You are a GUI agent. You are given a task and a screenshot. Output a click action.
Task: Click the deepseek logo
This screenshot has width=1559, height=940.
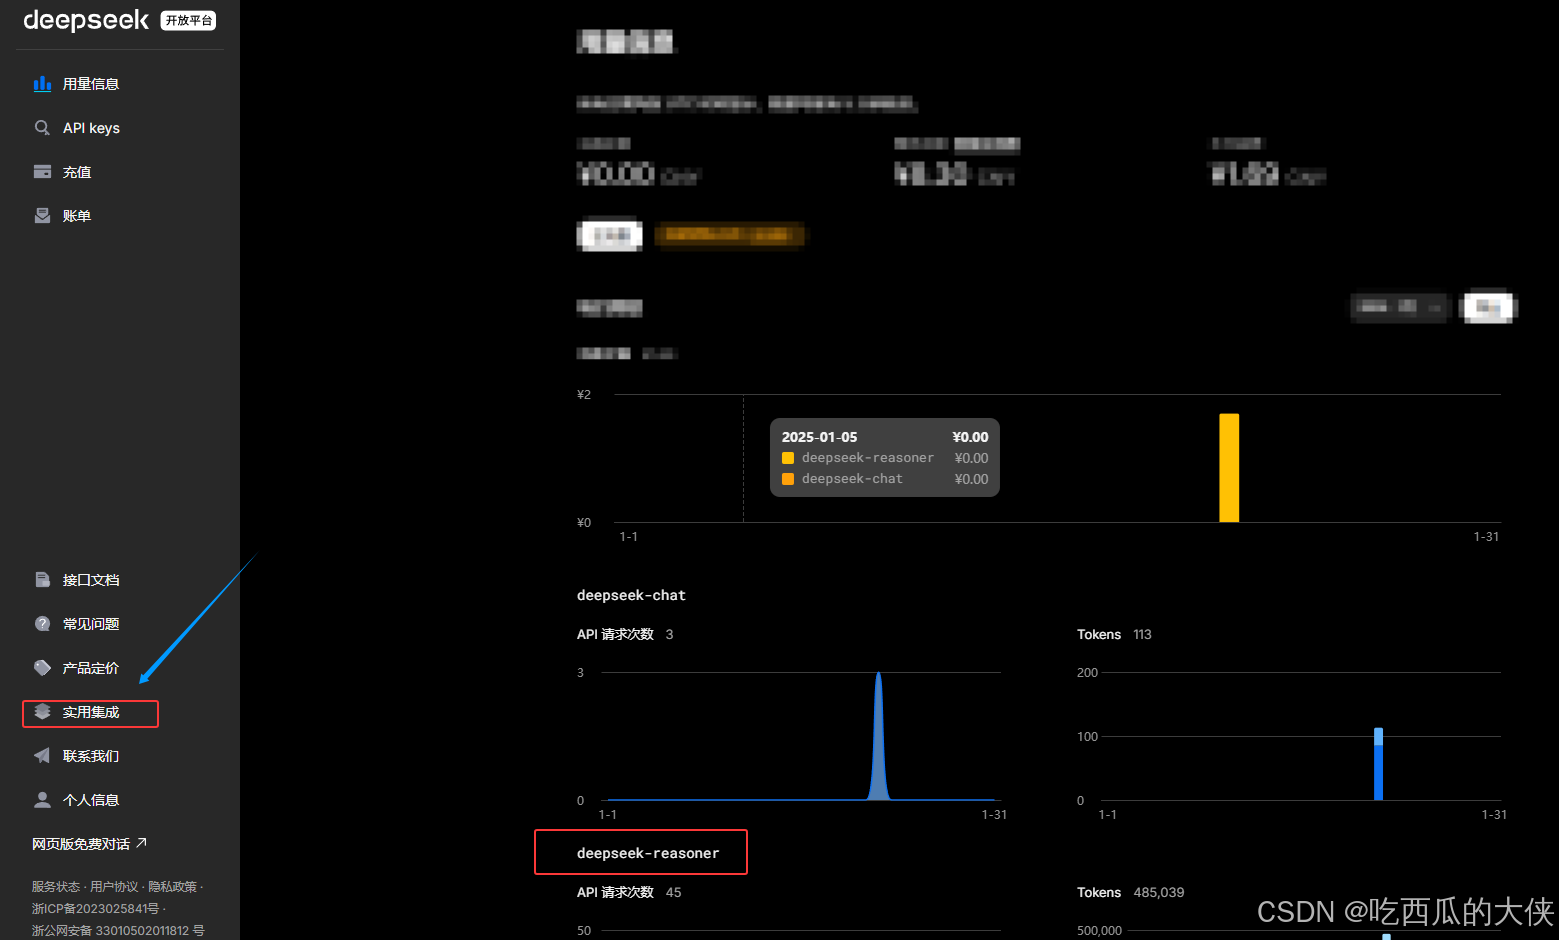[x=86, y=20]
